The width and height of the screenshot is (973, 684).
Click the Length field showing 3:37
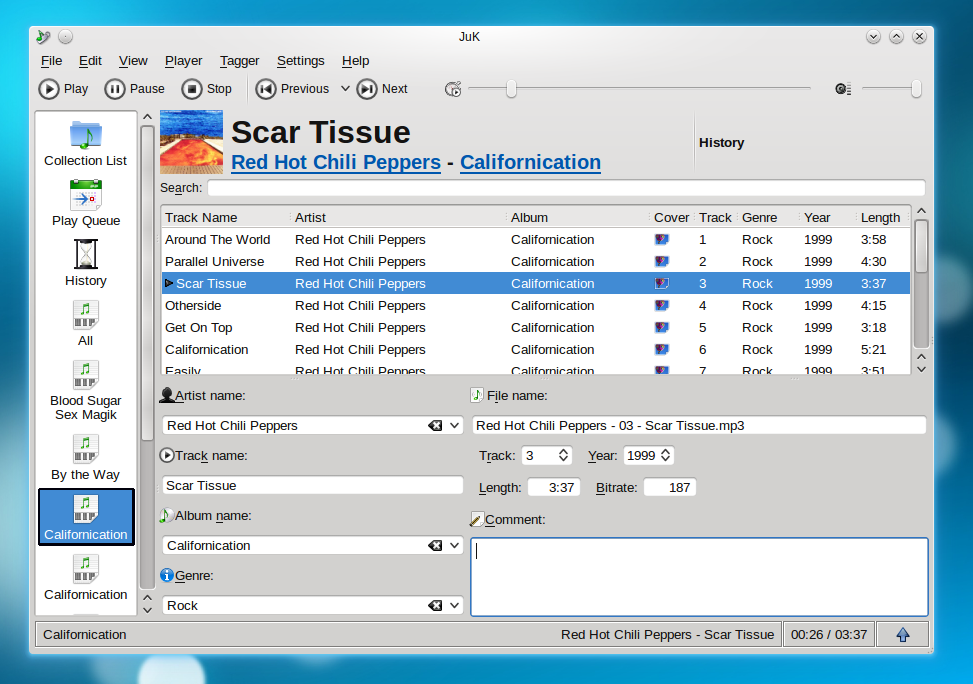coord(554,487)
